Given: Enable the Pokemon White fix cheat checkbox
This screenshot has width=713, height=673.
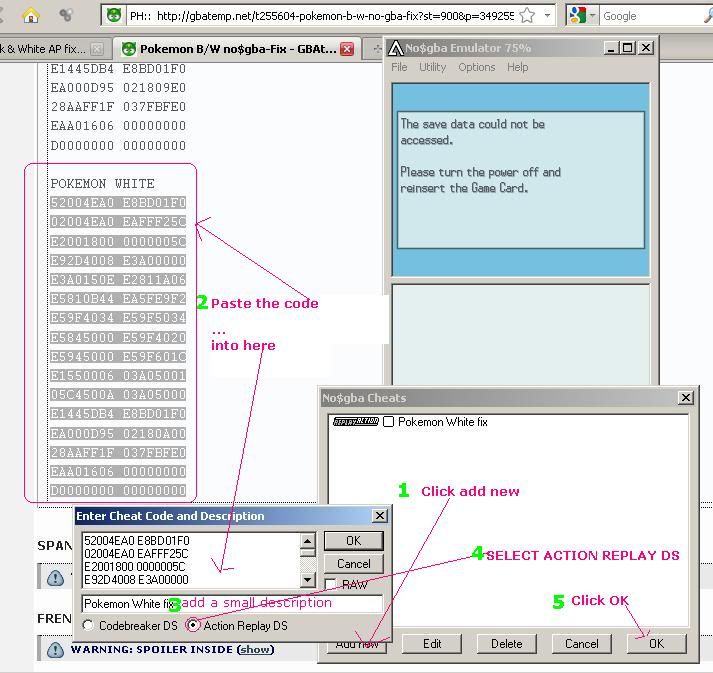Looking at the screenshot, I should tap(388, 422).
